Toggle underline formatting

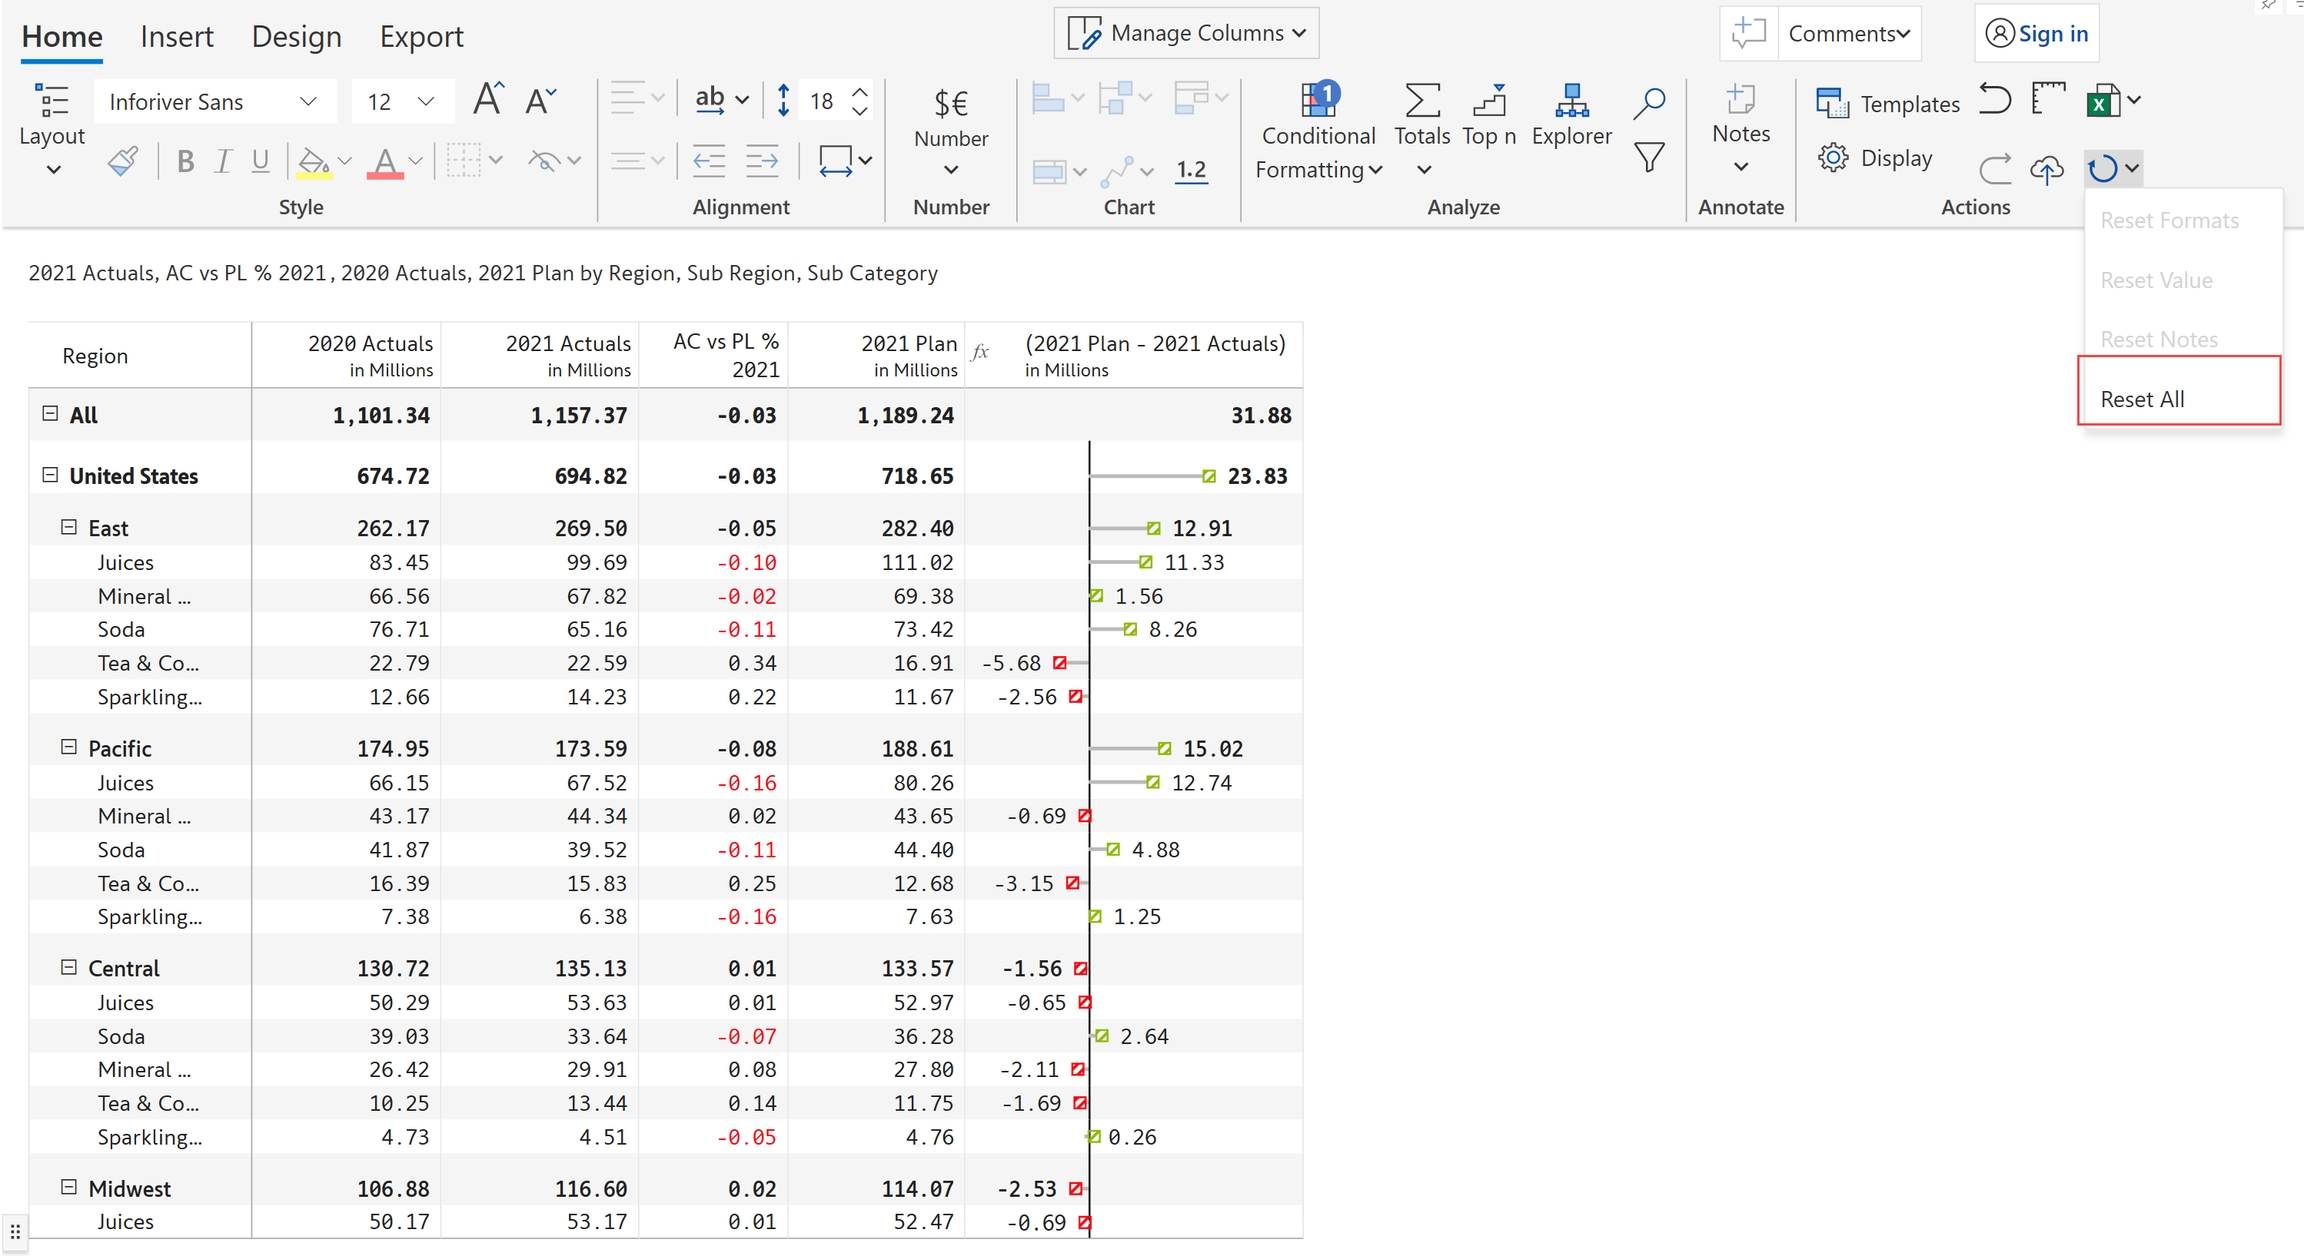(260, 161)
